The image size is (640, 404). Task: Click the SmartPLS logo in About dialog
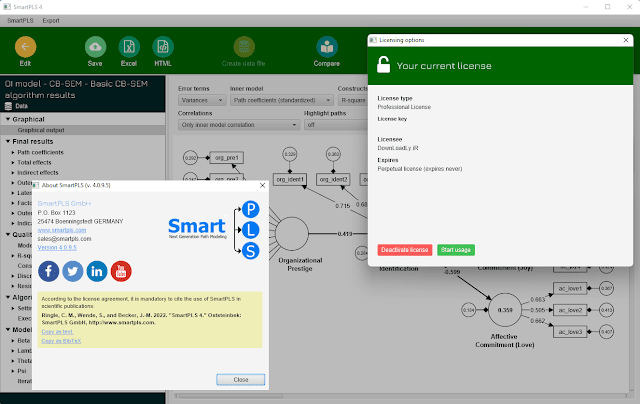[x=213, y=230]
